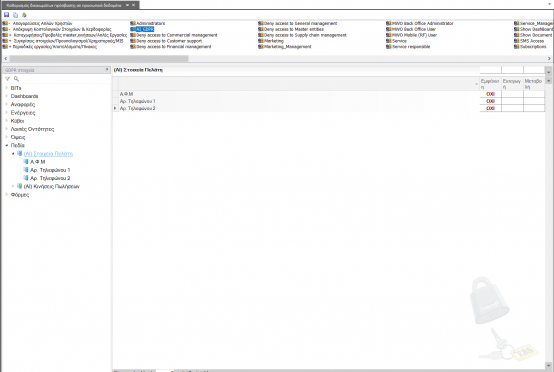Click the green refresh icon in the toolbar
Screen dimensions: 554x372
click(x=24, y=15)
